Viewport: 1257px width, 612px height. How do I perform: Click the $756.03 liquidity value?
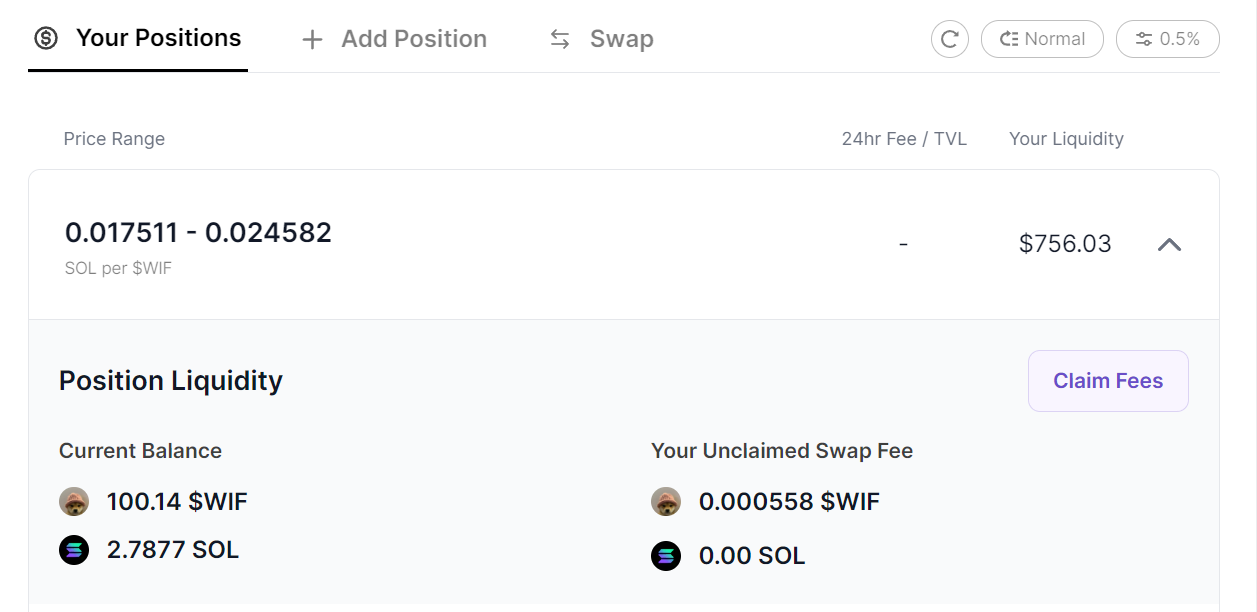pos(1065,244)
